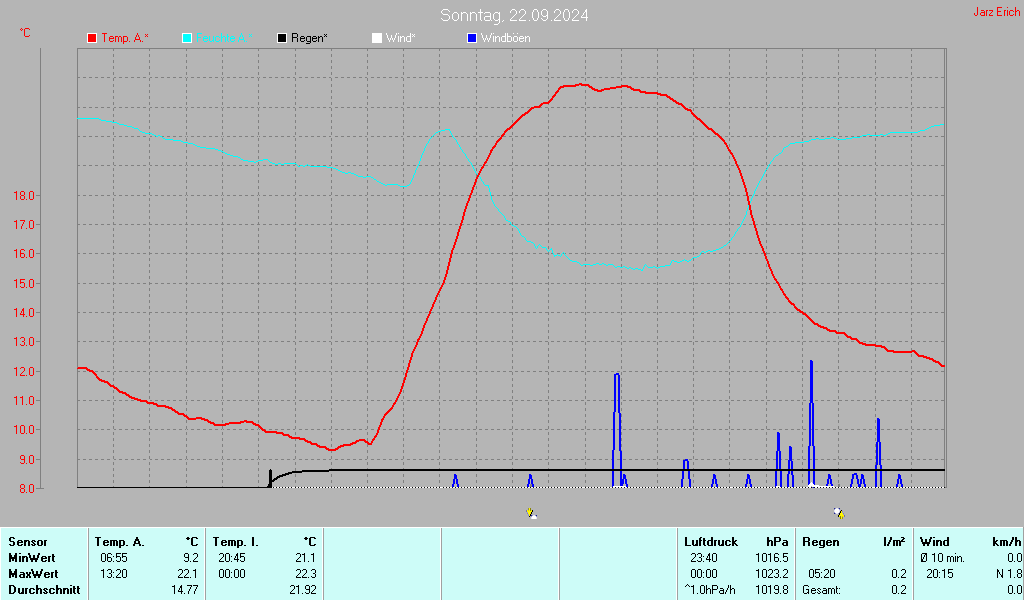Click the red Temp. A. legend swatch
The height and width of the screenshot is (600, 1024).
tap(92, 38)
